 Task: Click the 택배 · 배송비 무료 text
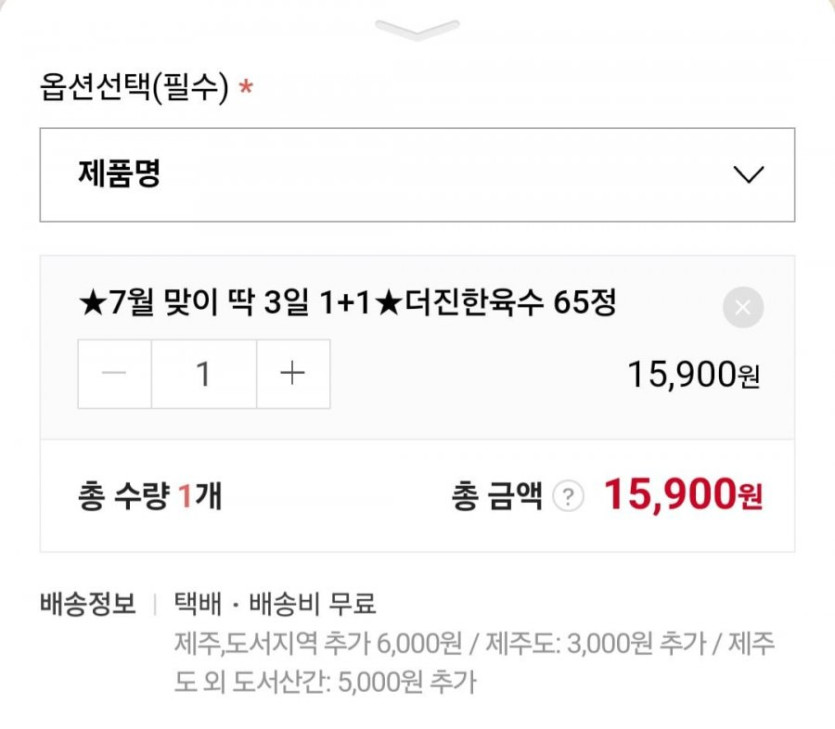pyautogui.click(x=275, y=604)
